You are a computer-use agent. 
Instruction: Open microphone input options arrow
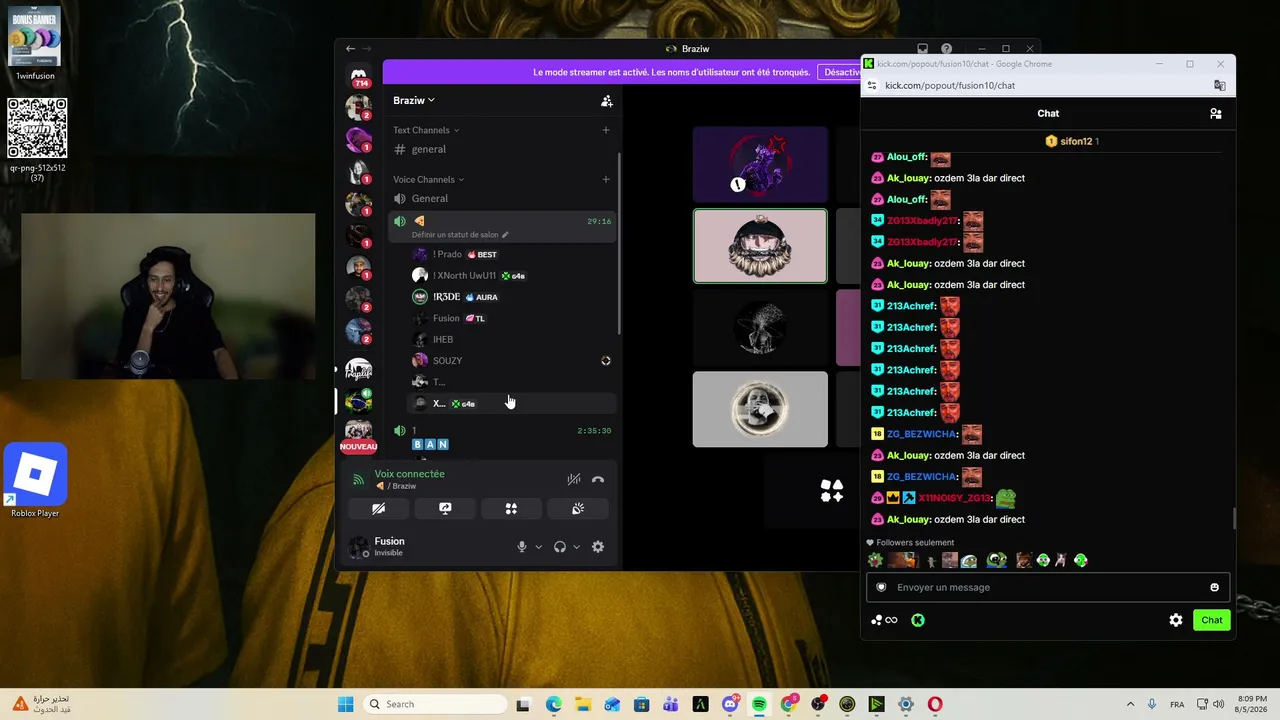pyautogui.click(x=538, y=547)
